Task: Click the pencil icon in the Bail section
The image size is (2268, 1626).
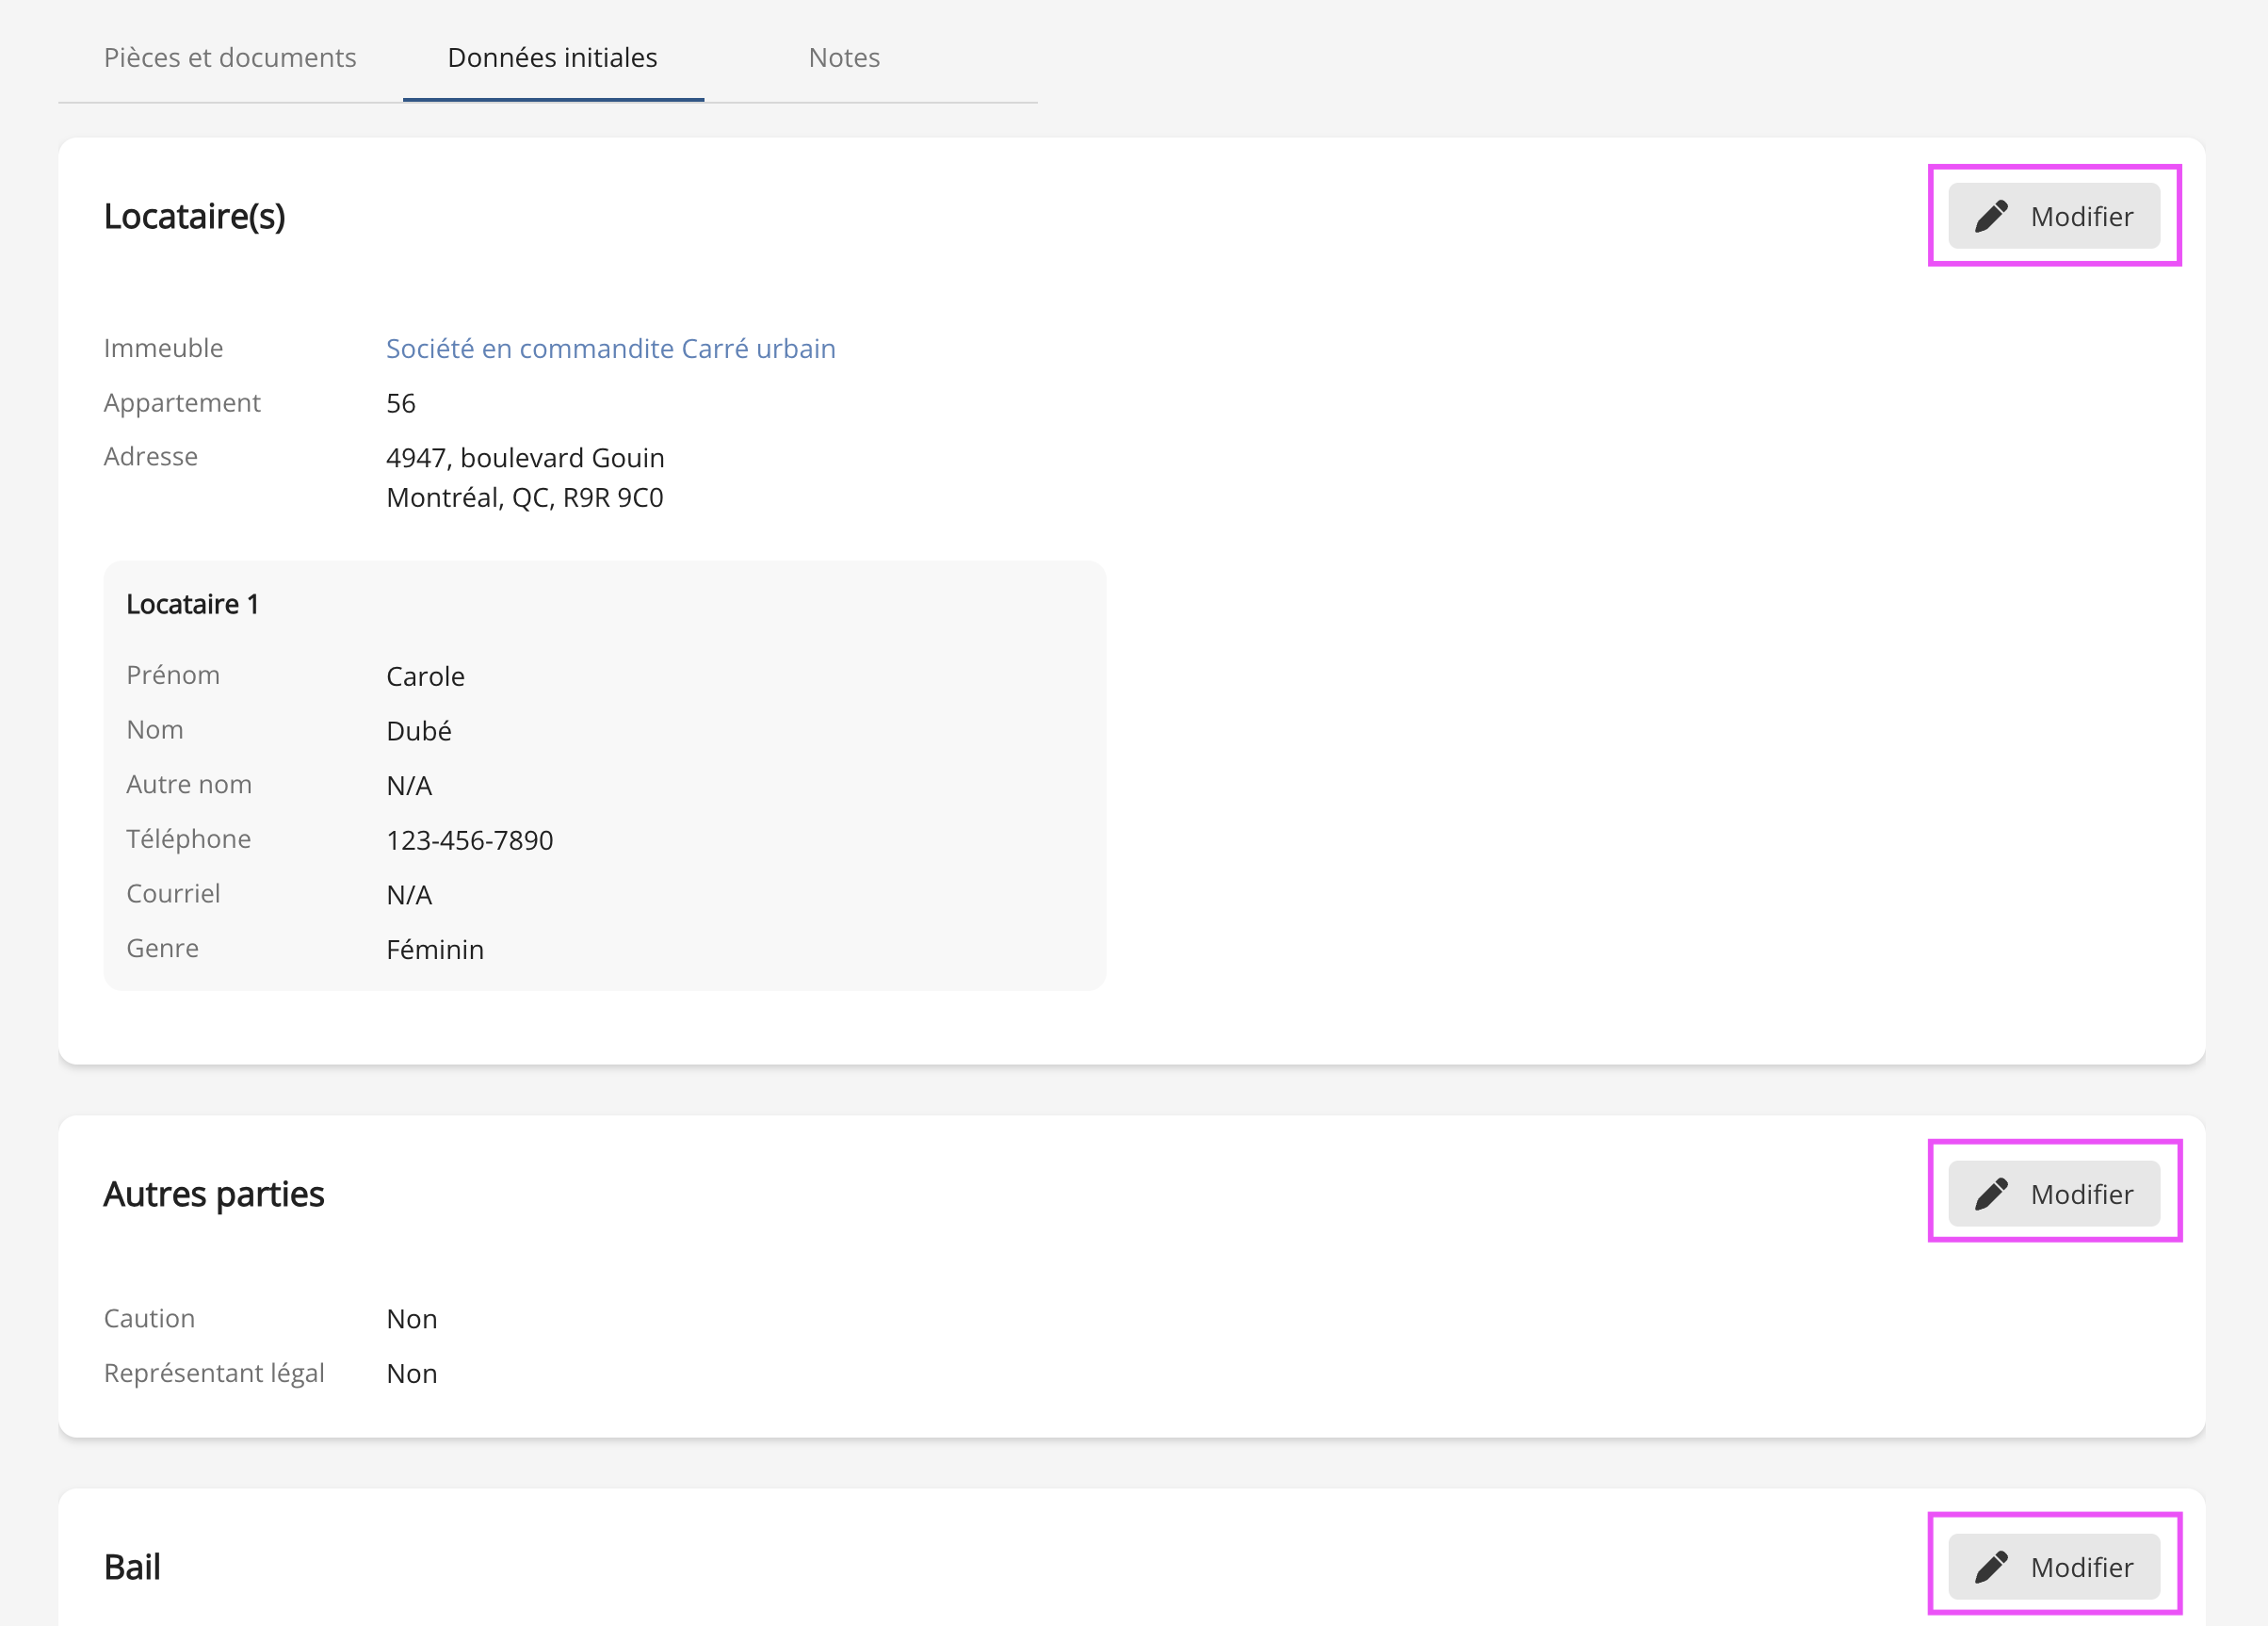Action: 1990,1566
